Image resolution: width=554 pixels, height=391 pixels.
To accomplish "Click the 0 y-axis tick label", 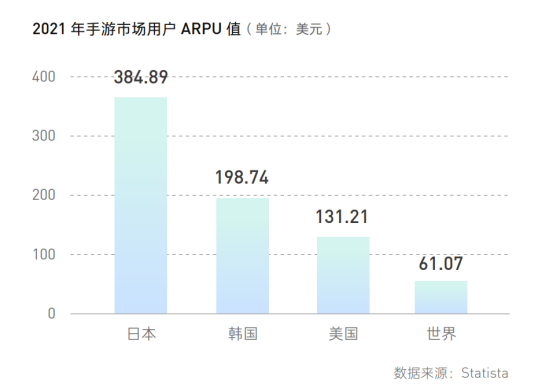I will click(52, 314).
